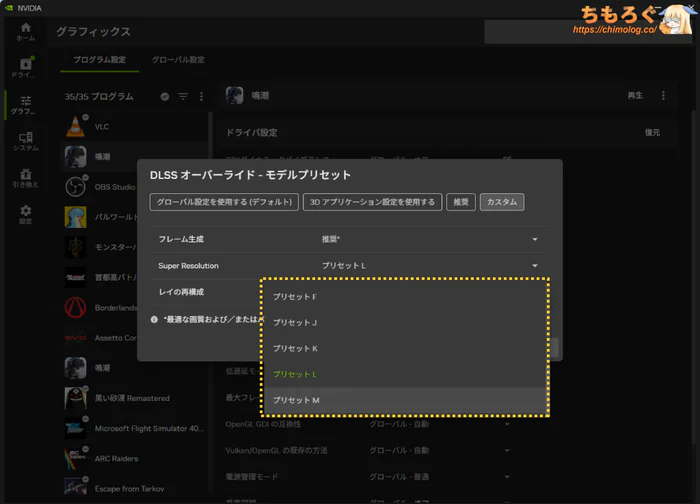Screen dimensions: 700x504
Task: Open the three-dot menu beside 再生
Action: coord(663,96)
